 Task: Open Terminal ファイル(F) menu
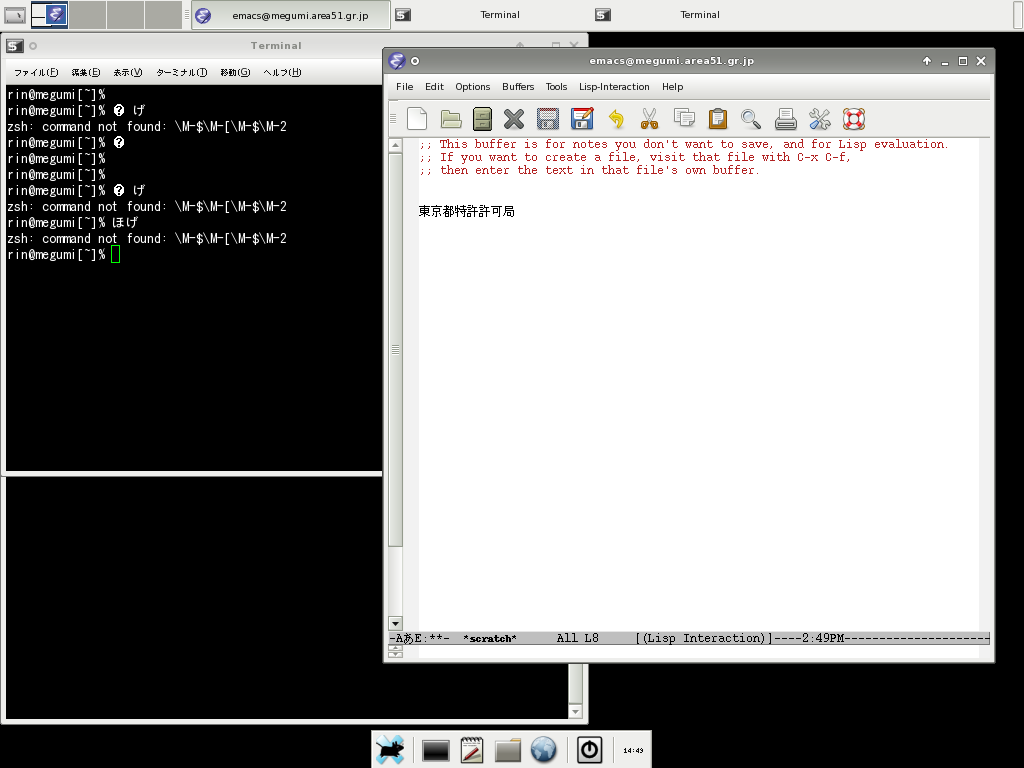[x=36, y=72]
